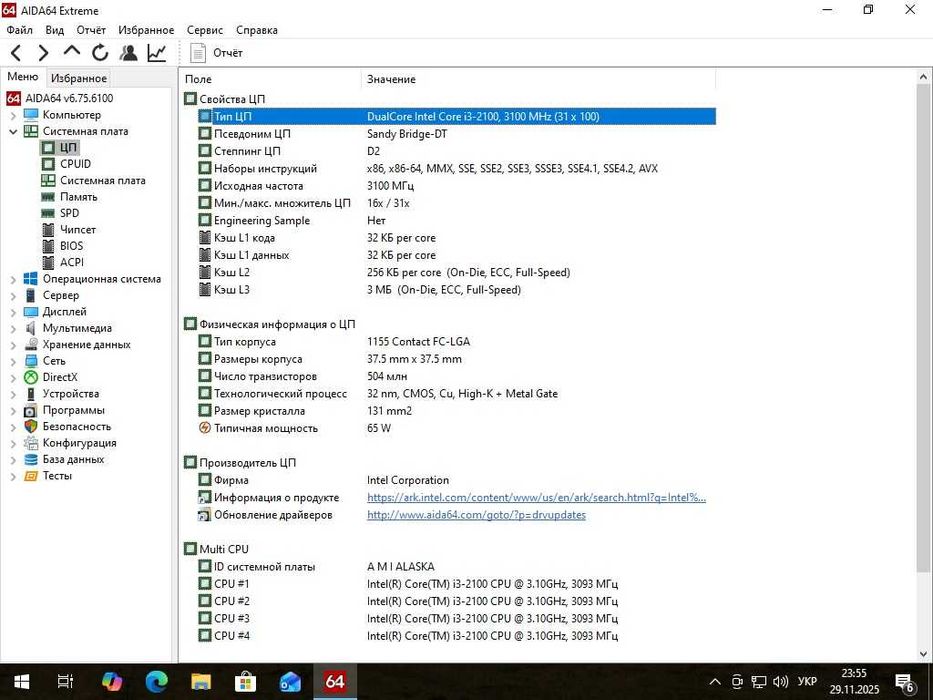Open the Вид menu
This screenshot has width=933, height=700.
pyautogui.click(x=54, y=30)
